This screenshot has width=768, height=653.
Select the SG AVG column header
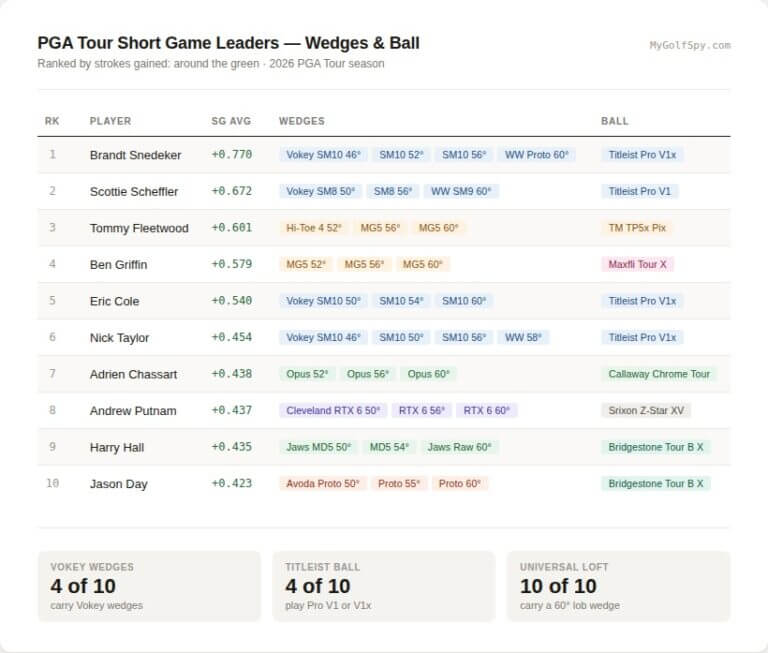click(x=231, y=121)
